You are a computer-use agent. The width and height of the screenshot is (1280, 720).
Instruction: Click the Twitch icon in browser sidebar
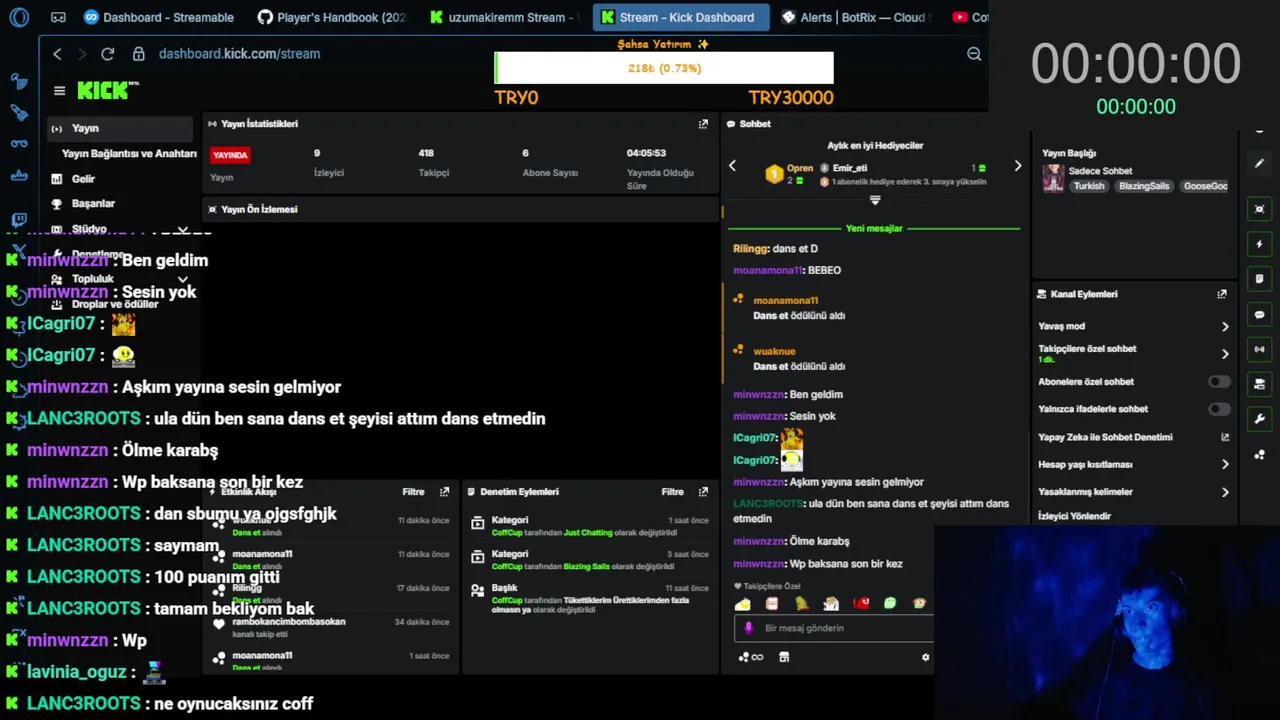pyautogui.click(x=19, y=220)
